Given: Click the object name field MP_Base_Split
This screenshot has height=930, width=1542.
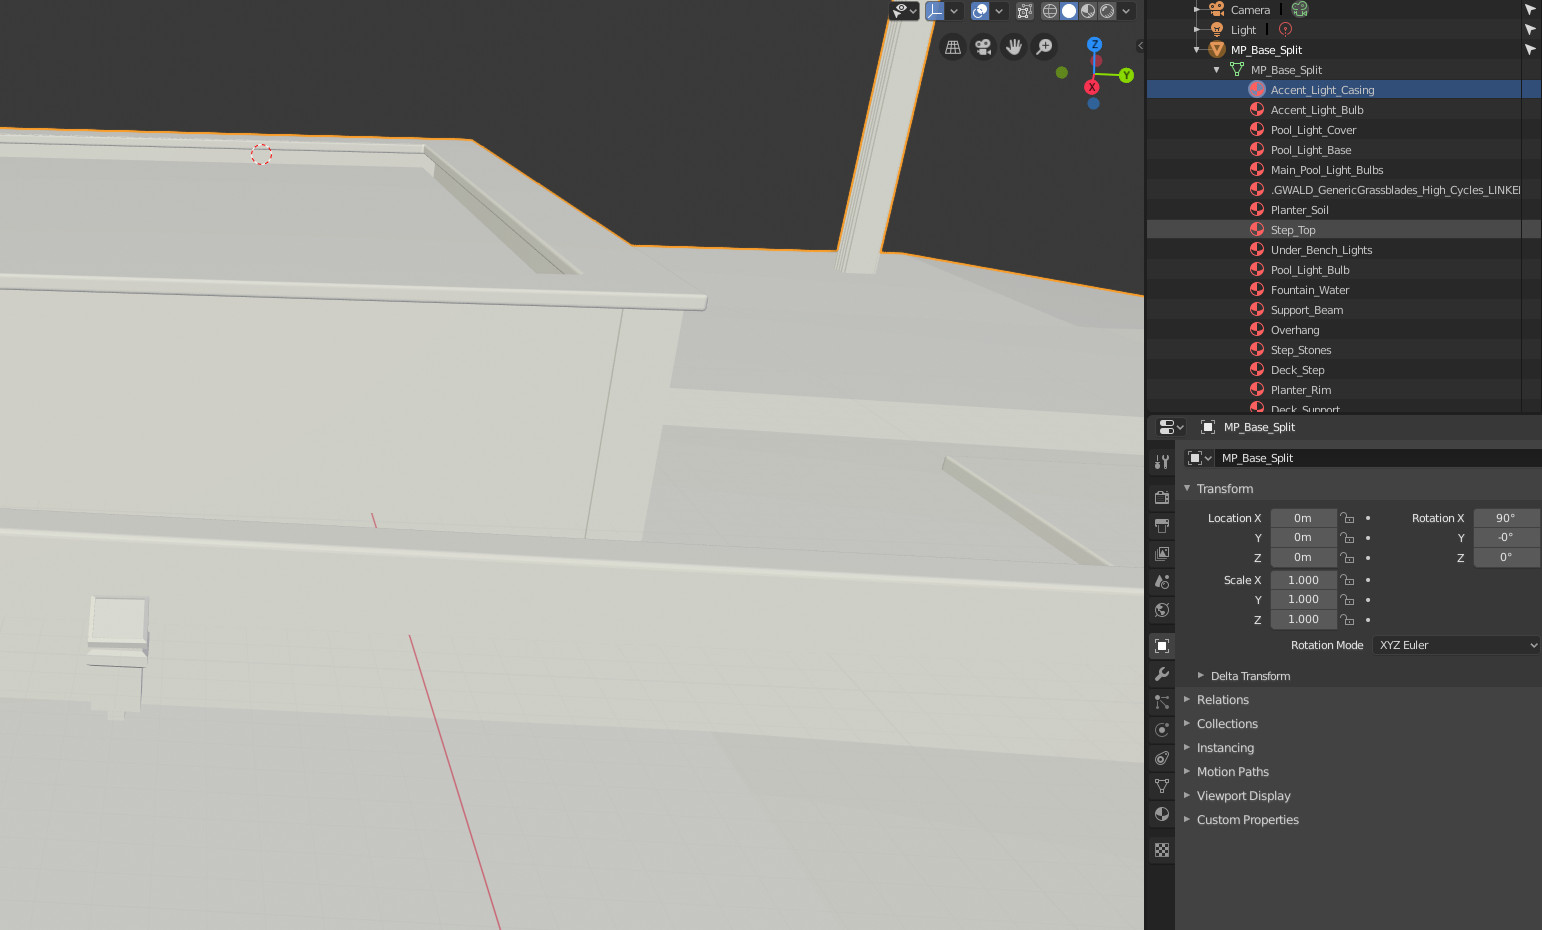Looking at the screenshot, I should pos(1378,458).
